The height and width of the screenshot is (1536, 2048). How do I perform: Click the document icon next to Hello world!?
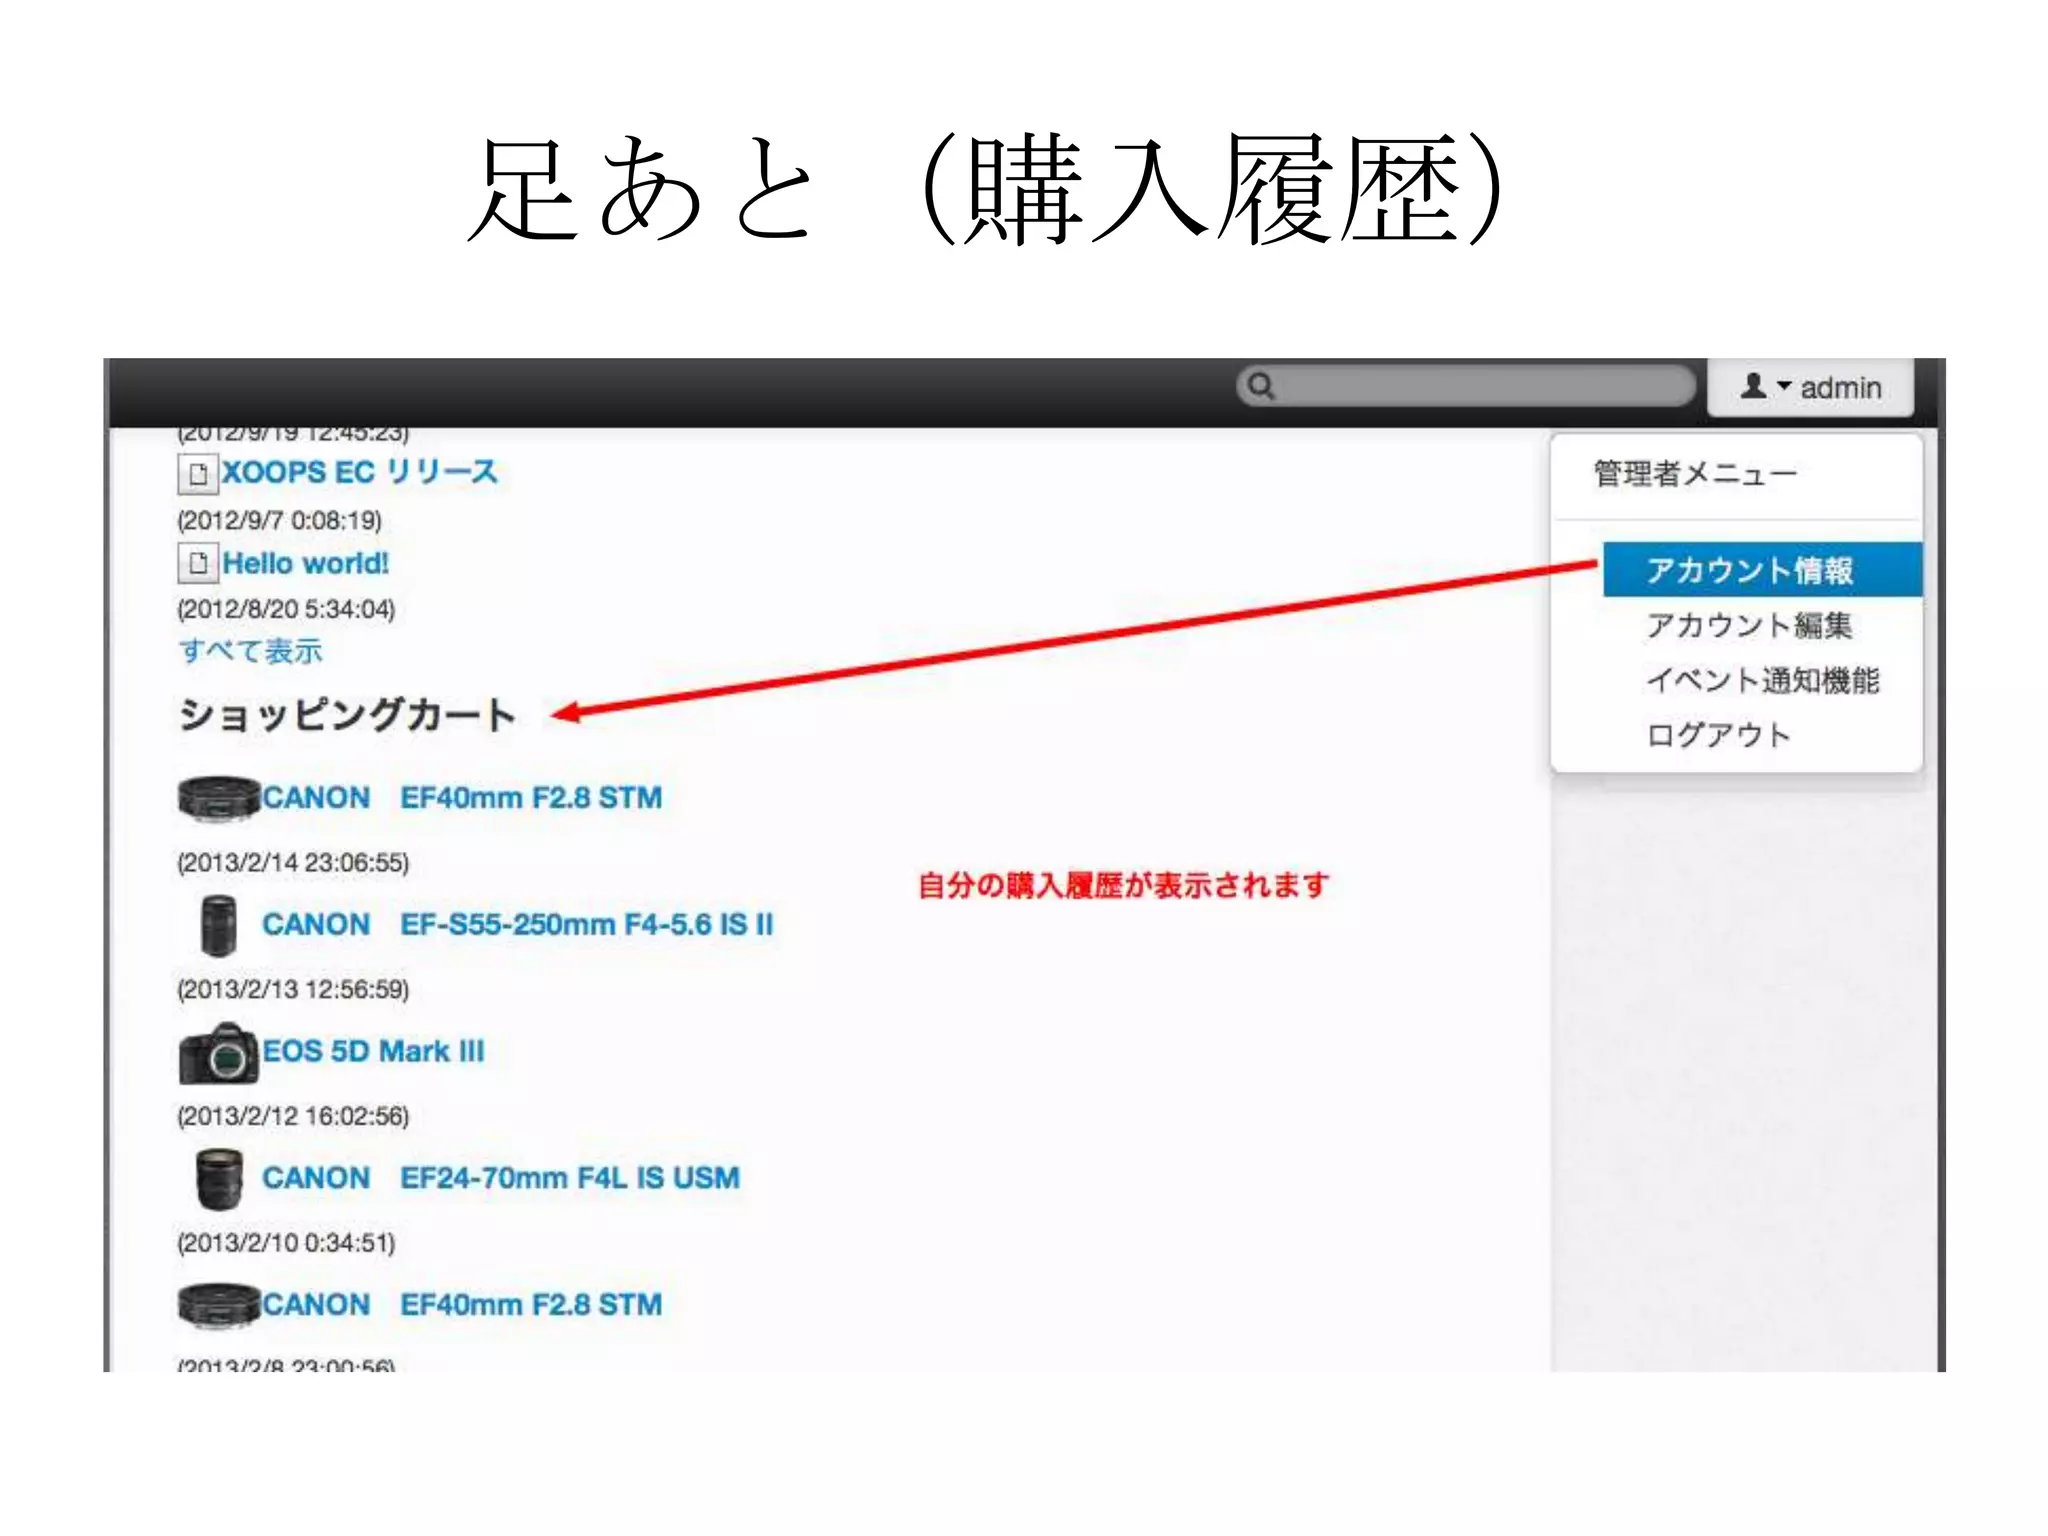(x=198, y=563)
